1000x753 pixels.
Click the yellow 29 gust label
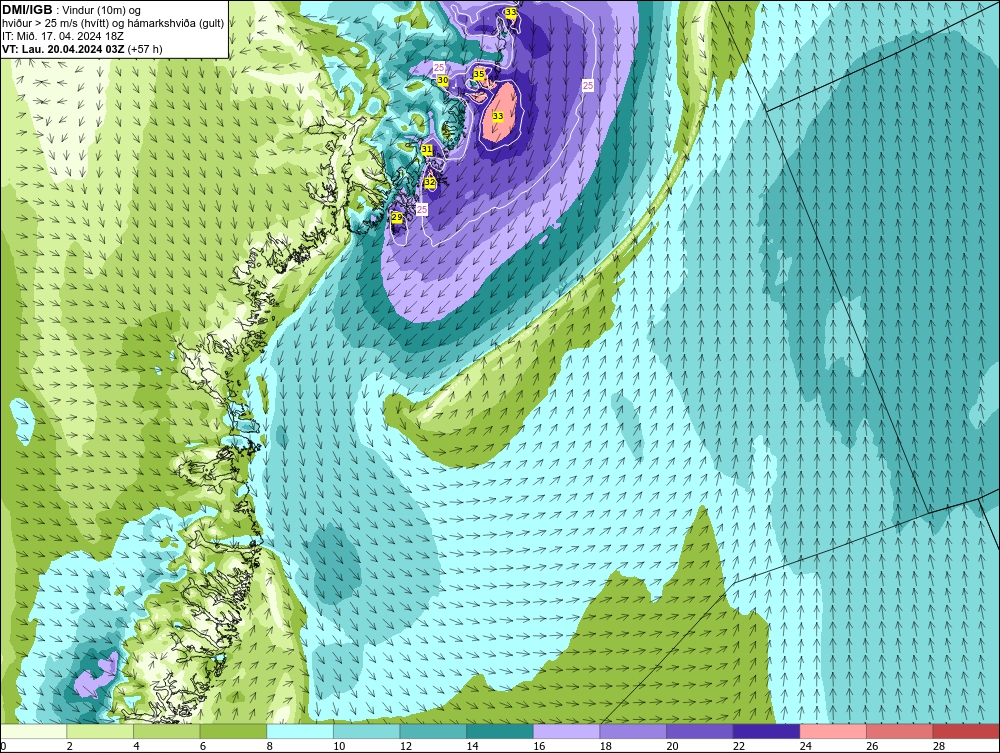397,218
